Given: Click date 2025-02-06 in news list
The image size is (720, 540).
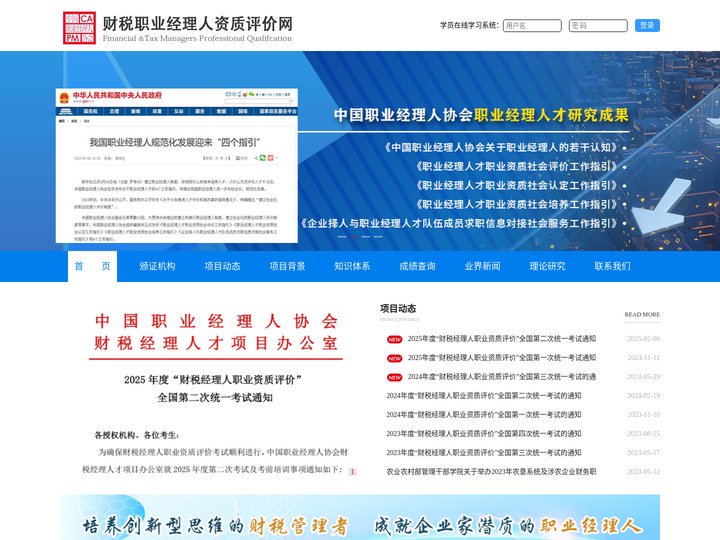Looking at the screenshot, I should (643, 338).
